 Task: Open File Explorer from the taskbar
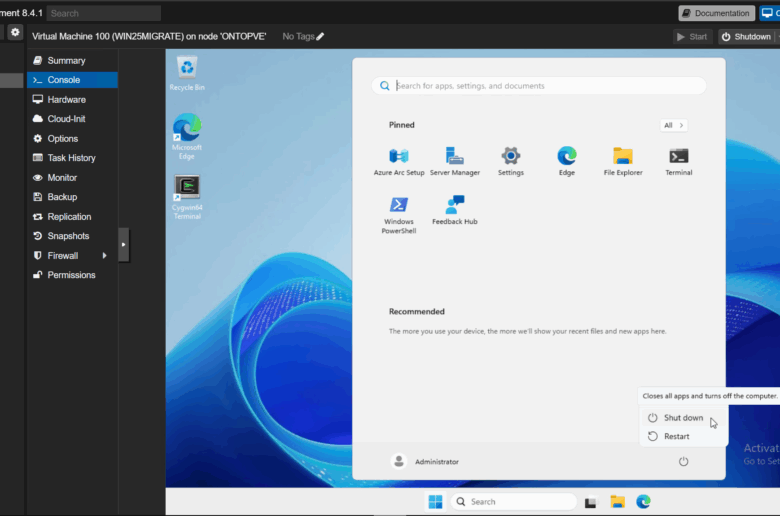tap(617, 502)
